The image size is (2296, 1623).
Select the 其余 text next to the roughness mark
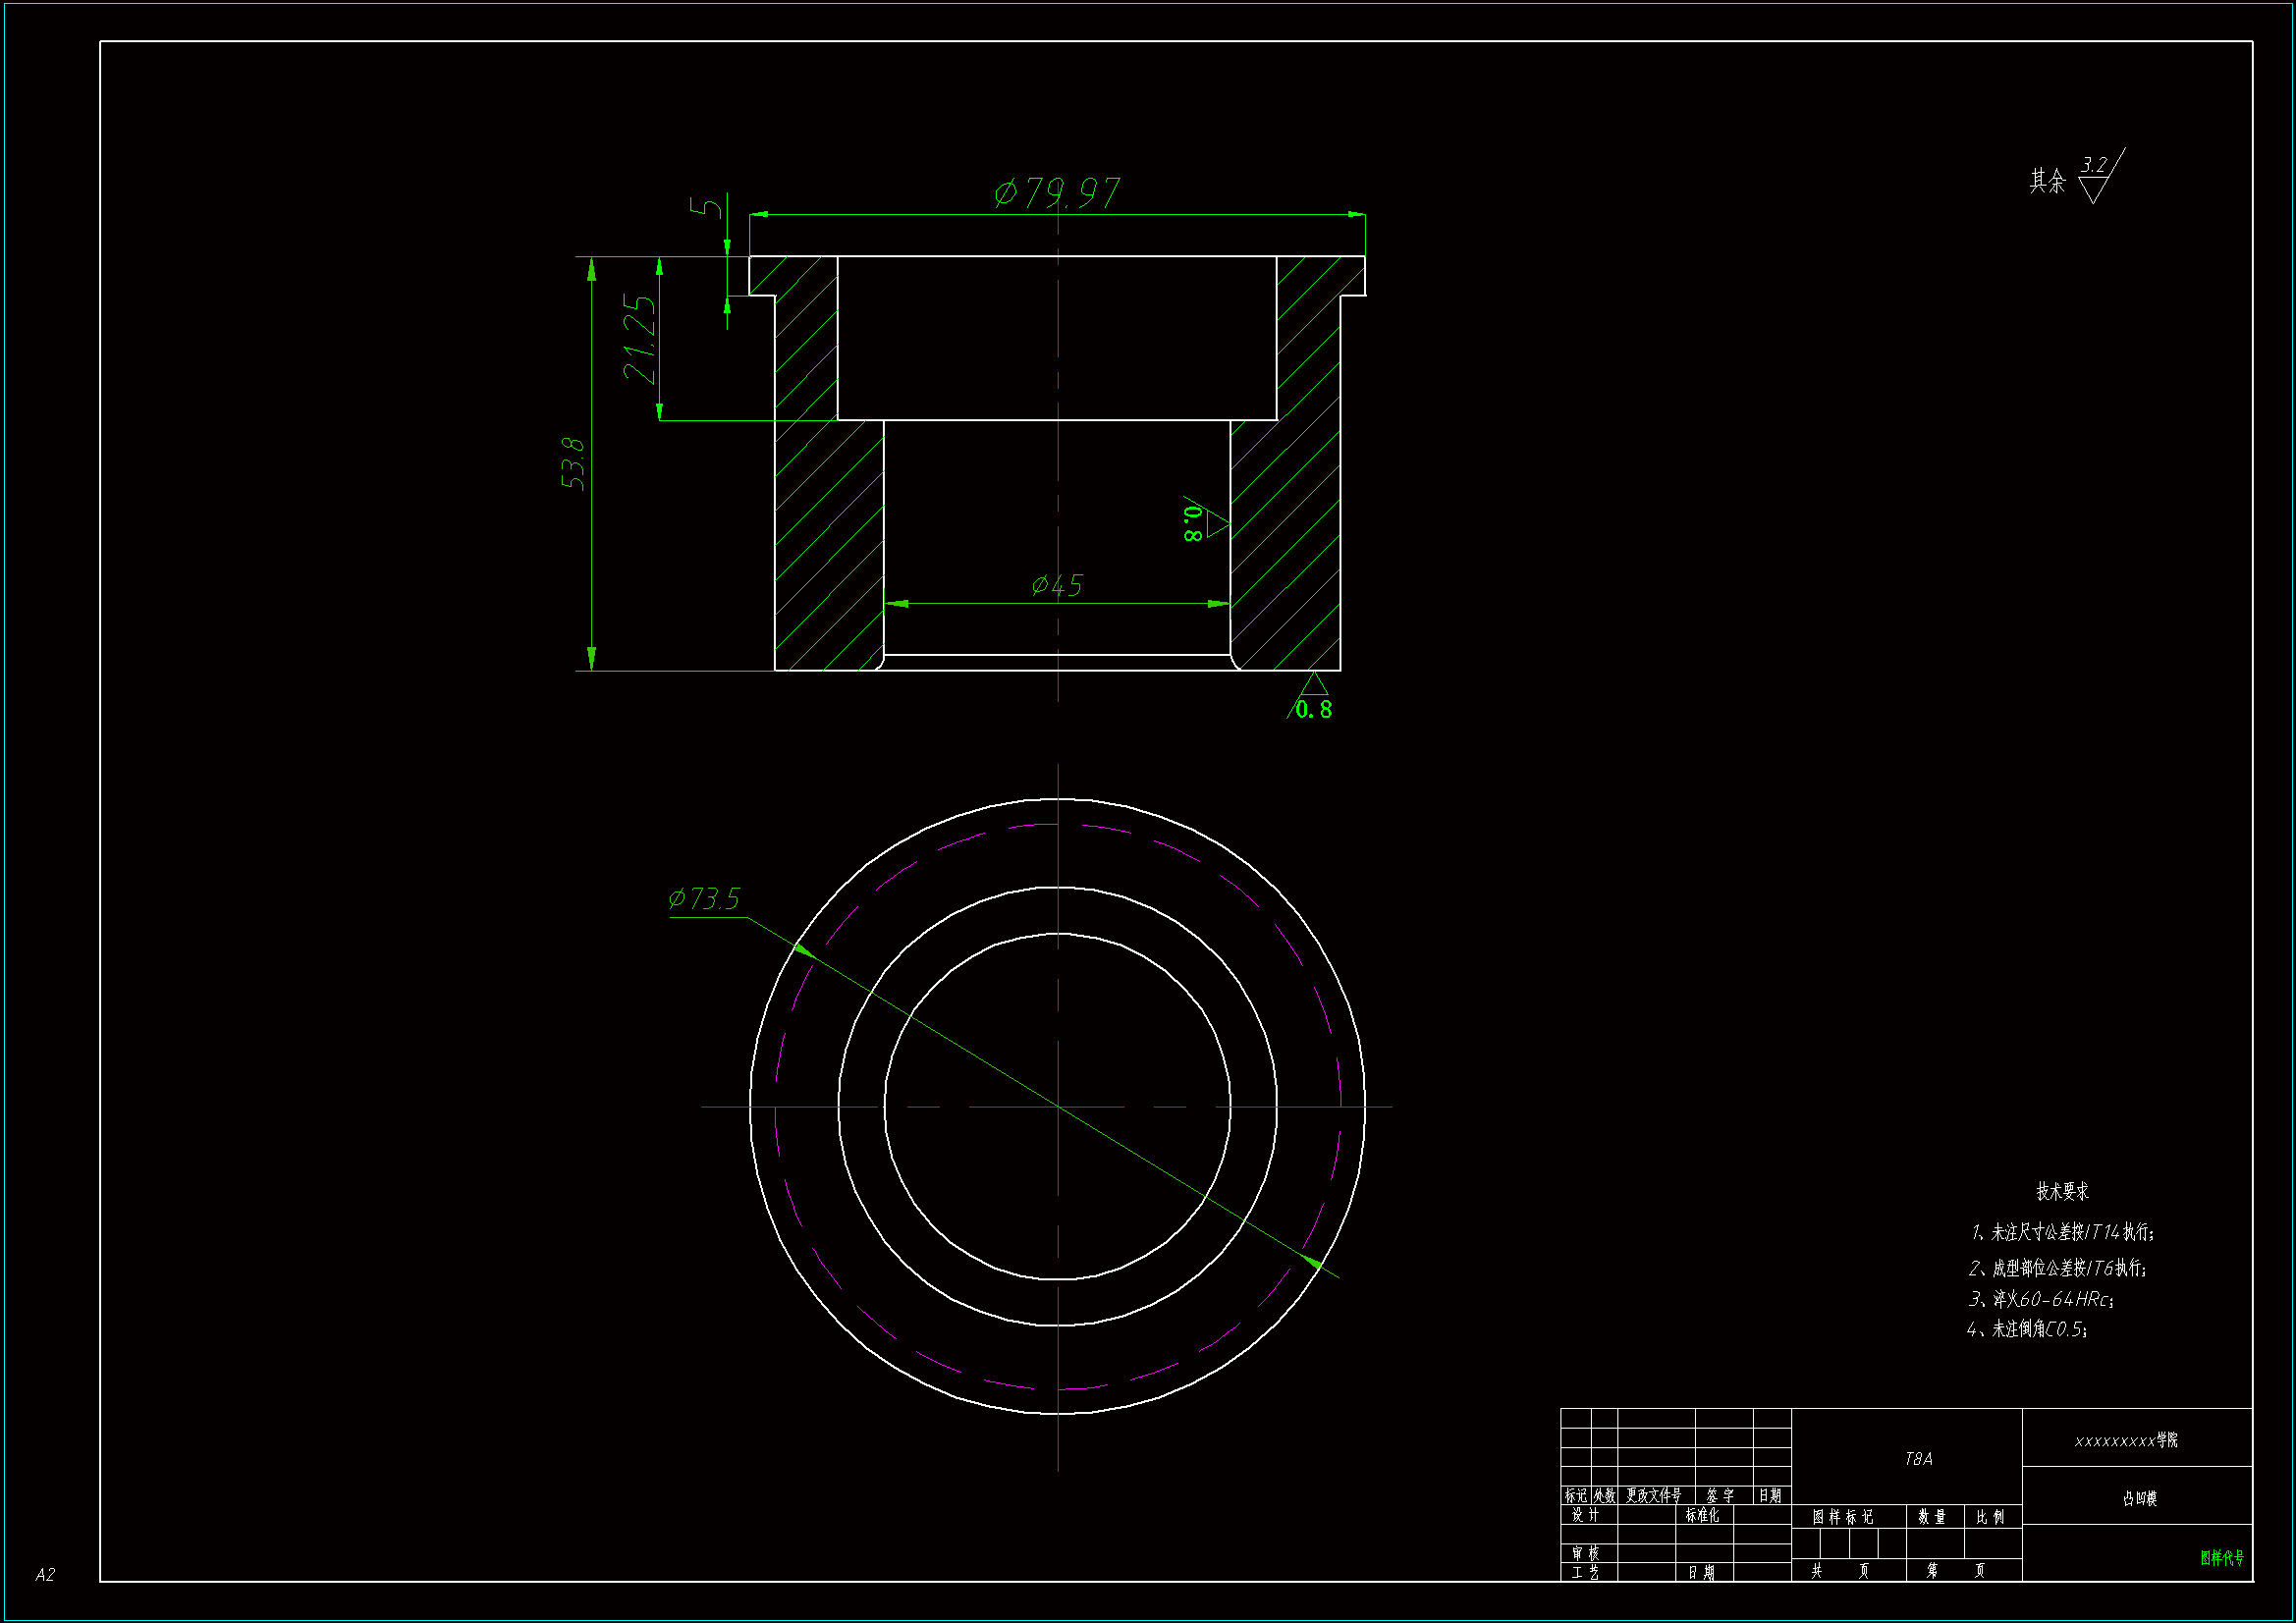point(2047,181)
